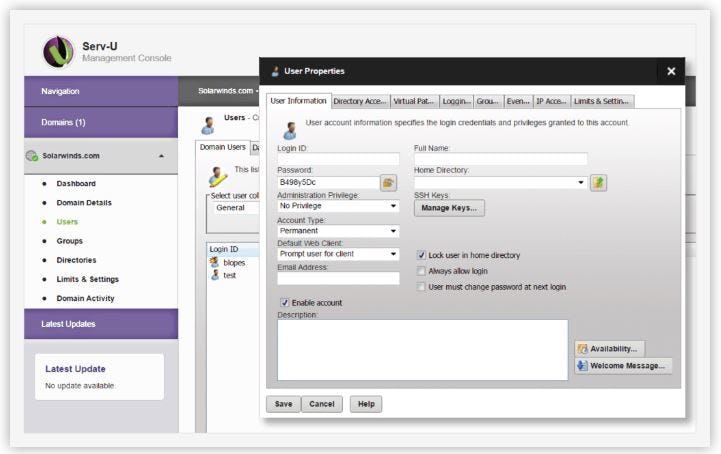The width and height of the screenshot is (721, 454).
Task: Click the Solarwinds.com domain status icon
Action: (x=32, y=156)
